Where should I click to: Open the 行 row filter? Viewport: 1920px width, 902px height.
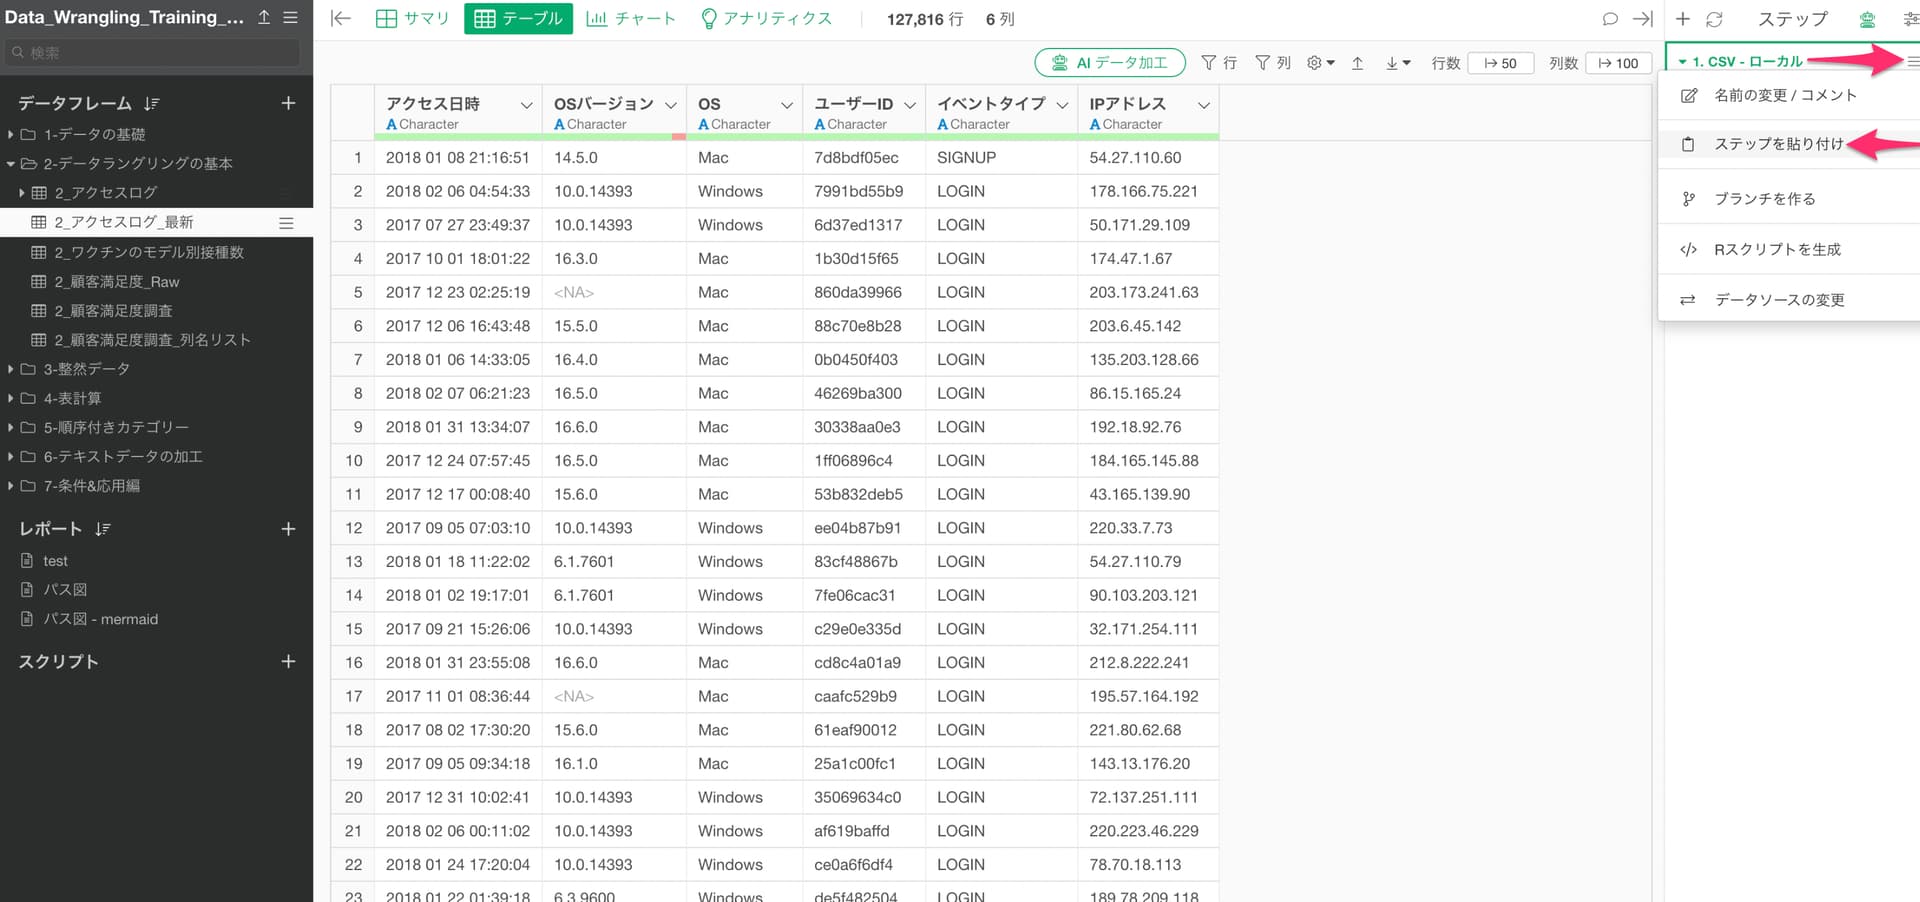[x=1218, y=63]
